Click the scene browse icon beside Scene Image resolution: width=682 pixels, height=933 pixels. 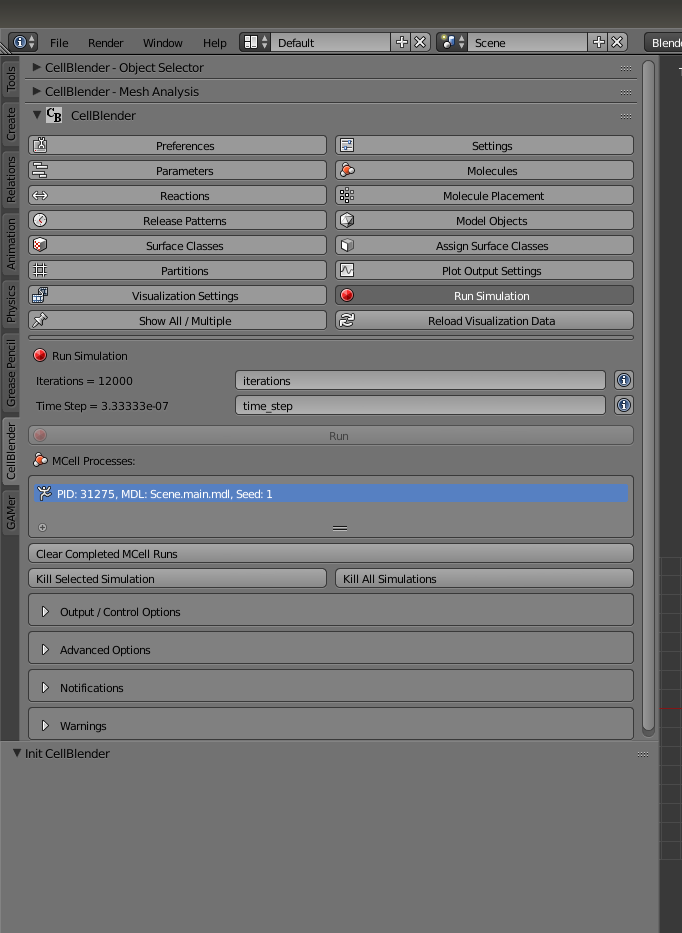click(452, 42)
